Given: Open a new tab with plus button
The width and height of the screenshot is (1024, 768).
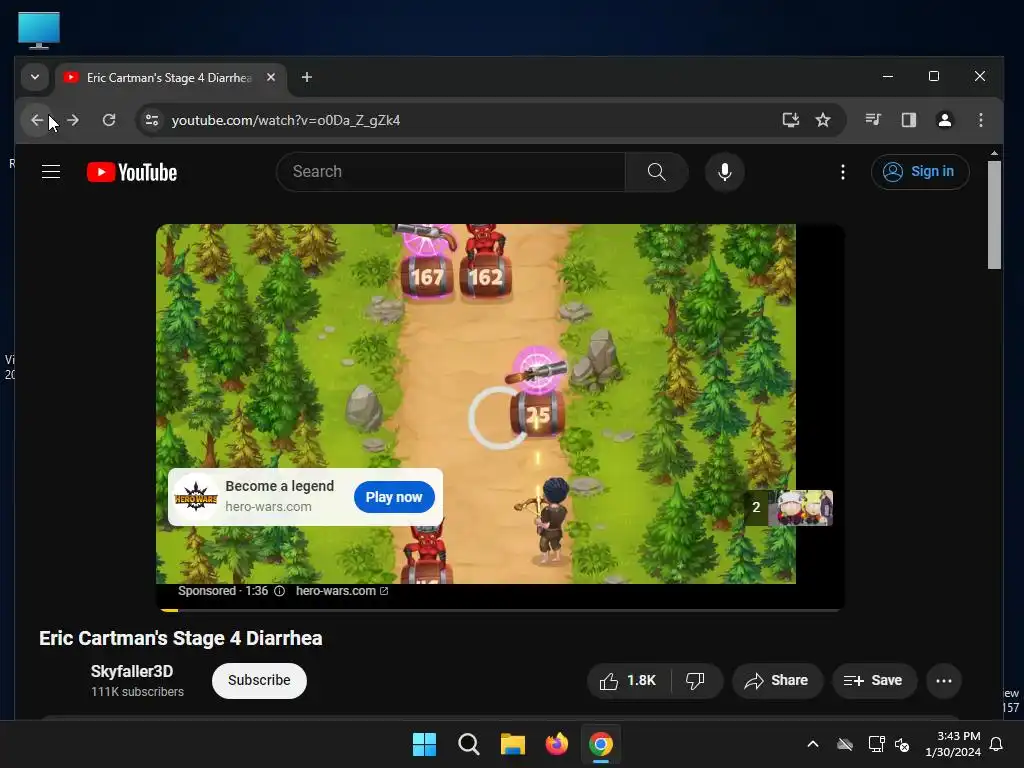Looking at the screenshot, I should (x=306, y=77).
